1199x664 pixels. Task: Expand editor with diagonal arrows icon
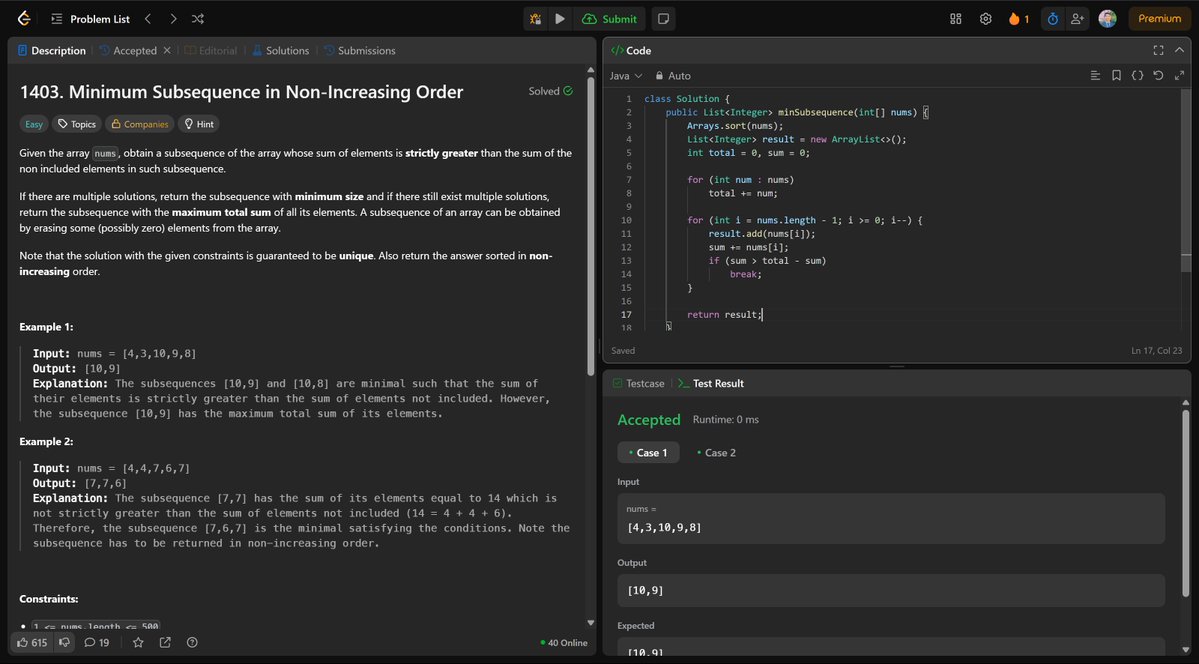pos(1179,75)
